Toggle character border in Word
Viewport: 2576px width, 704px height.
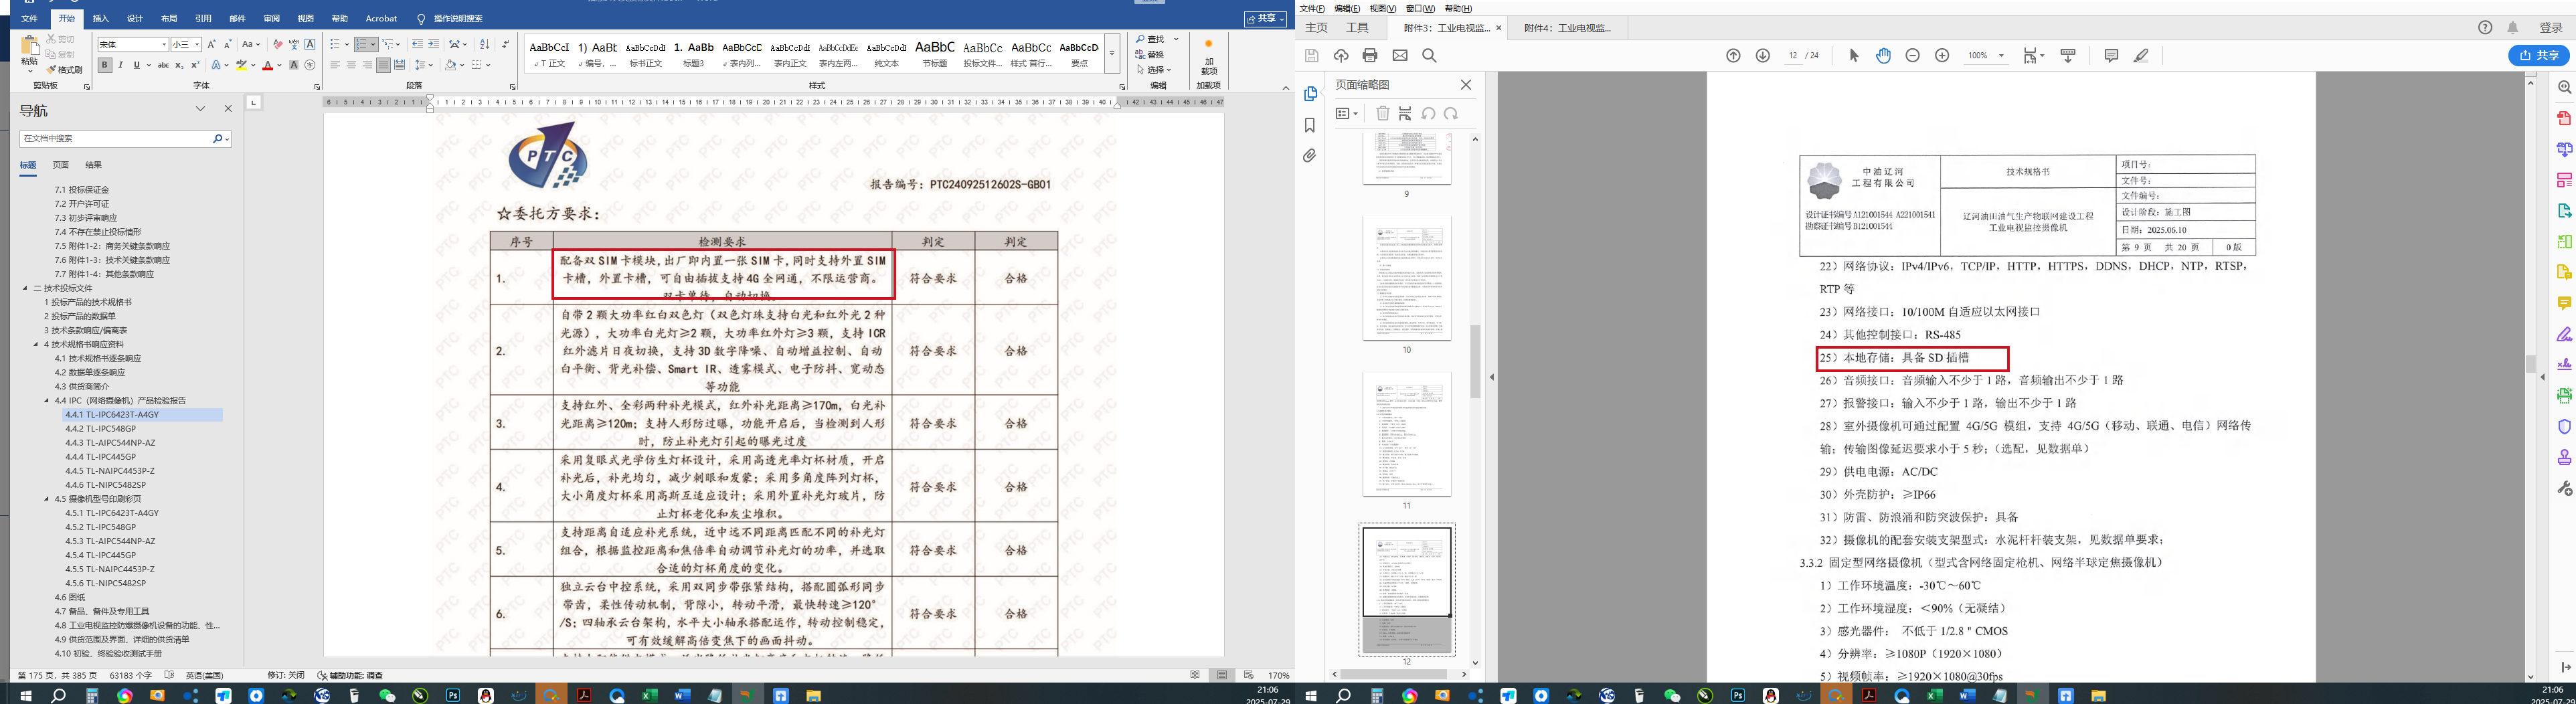pos(310,44)
